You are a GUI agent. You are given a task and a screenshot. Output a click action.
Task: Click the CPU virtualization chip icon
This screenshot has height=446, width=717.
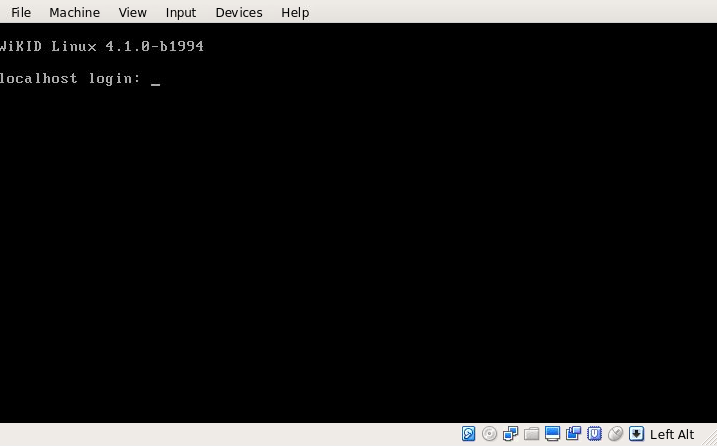(x=594, y=433)
